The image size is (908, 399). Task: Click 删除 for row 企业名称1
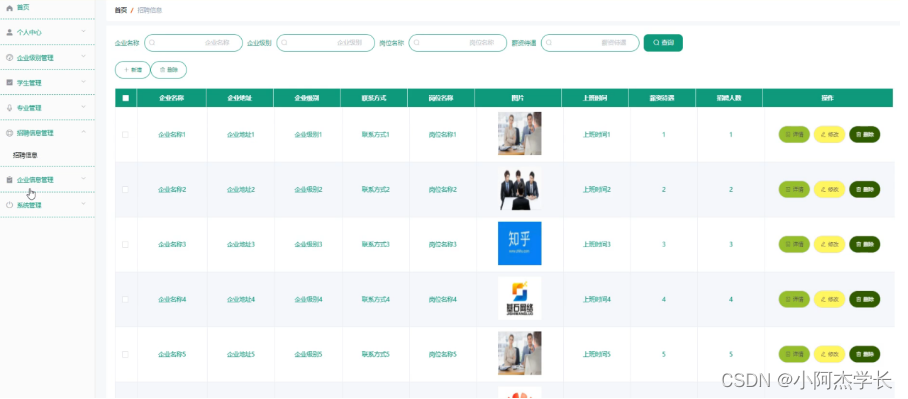(865, 134)
